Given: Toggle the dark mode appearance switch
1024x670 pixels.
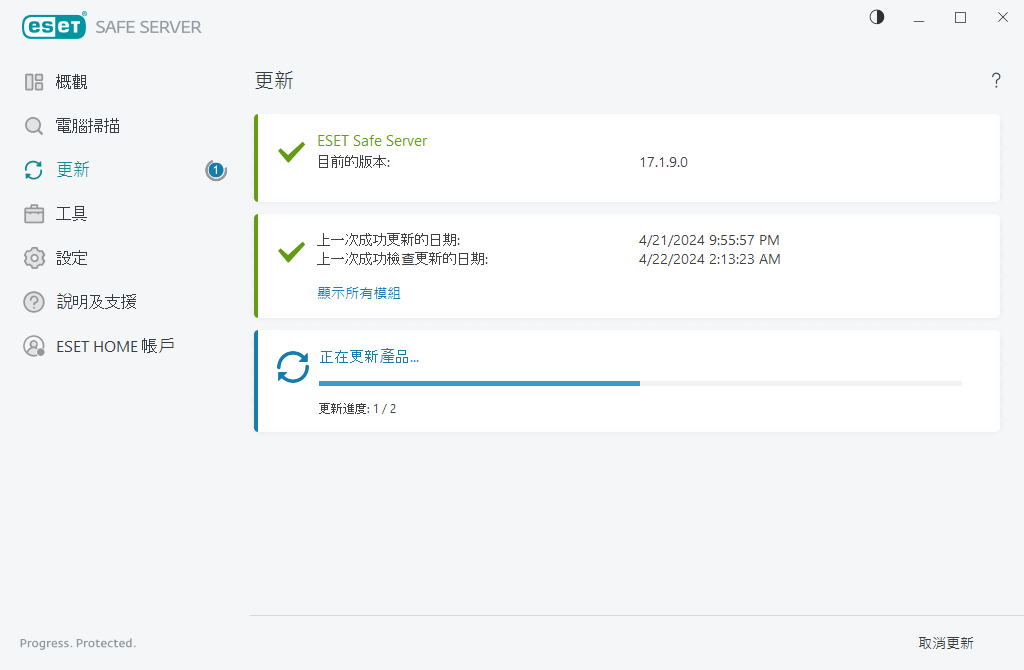Looking at the screenshot, I should tap(876, 17).
